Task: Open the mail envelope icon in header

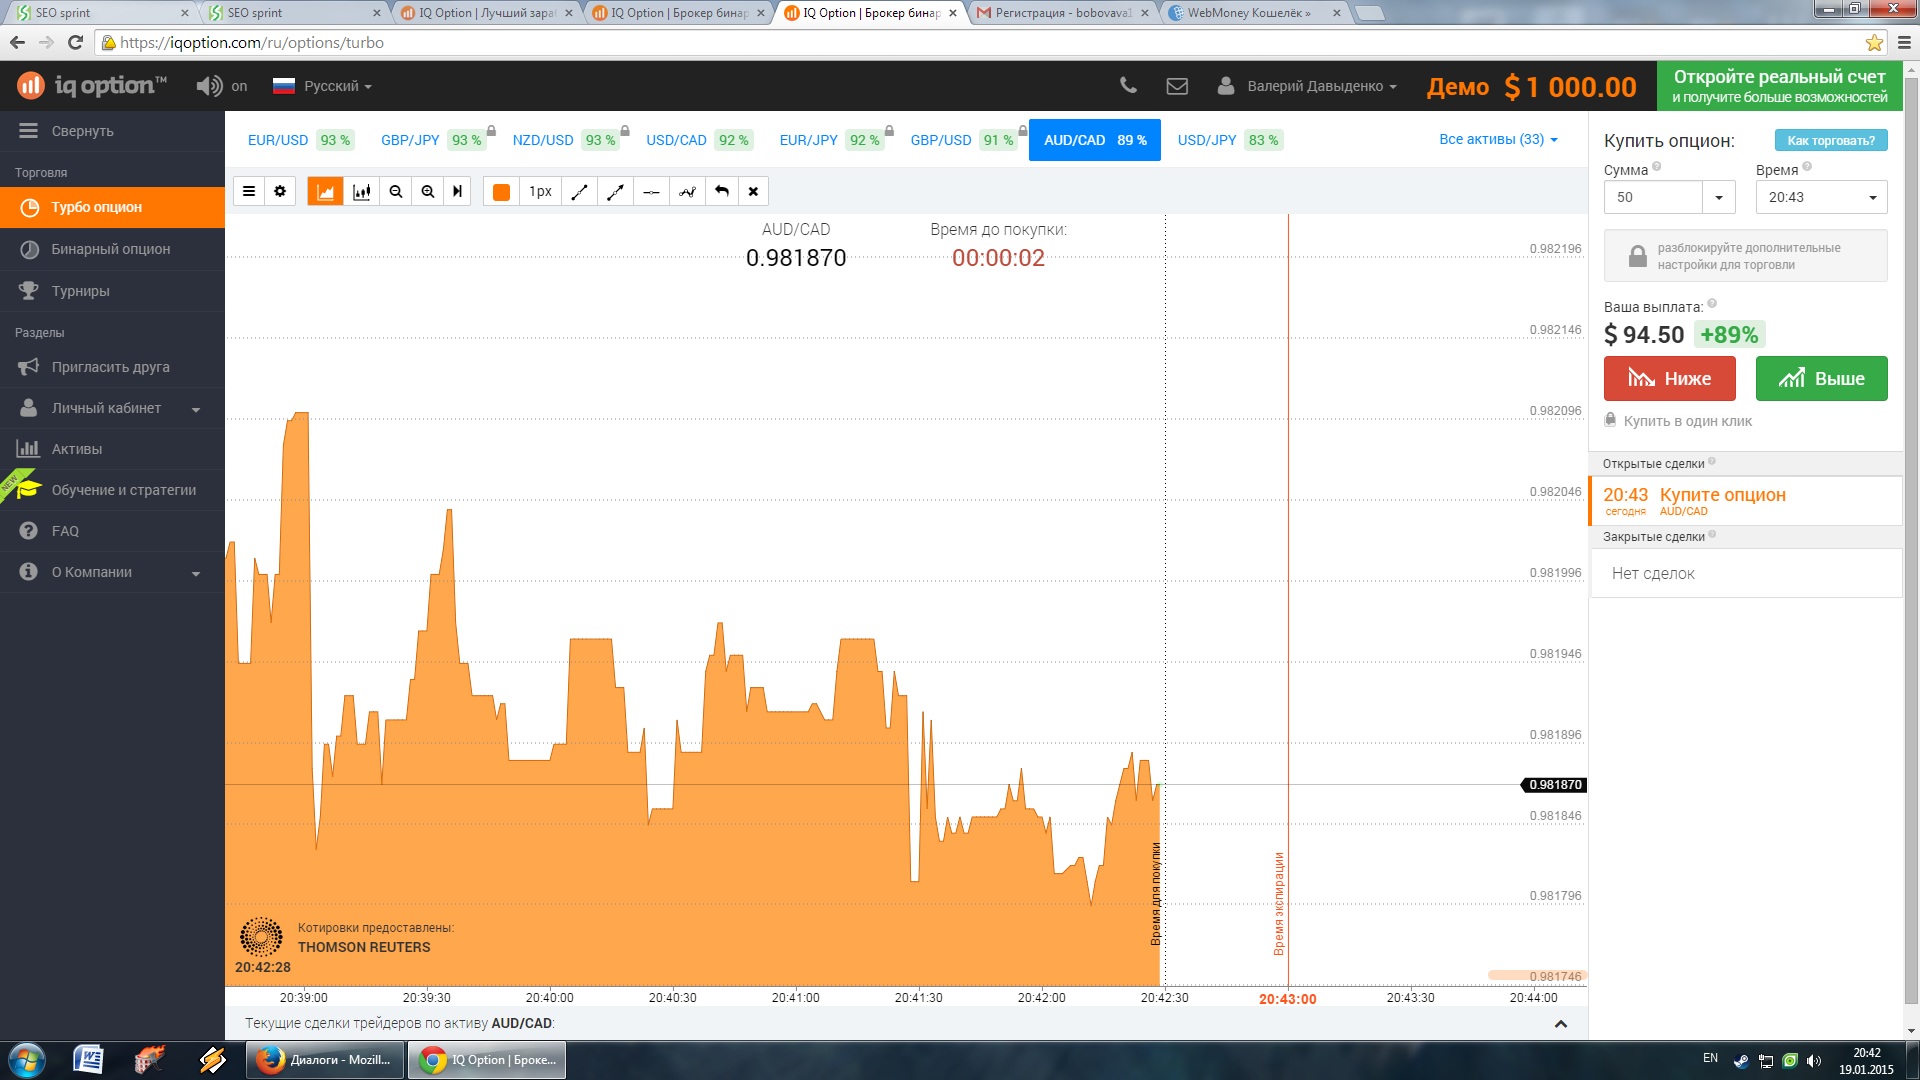Action: click(x=1177, y=86)
